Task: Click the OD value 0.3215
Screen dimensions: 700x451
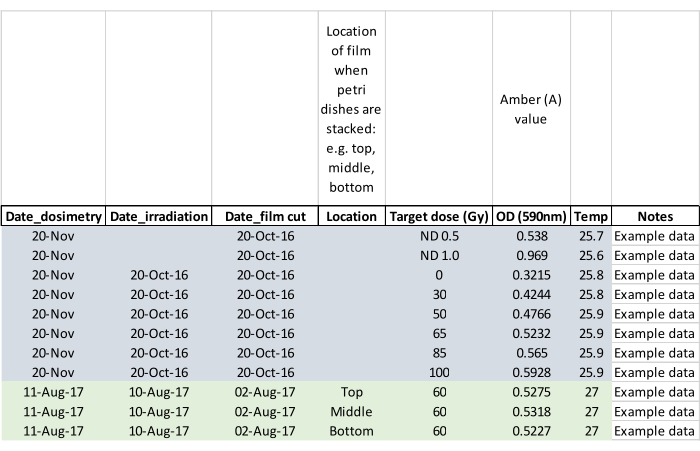Action: pyautogui.click(x=530, y=274)
